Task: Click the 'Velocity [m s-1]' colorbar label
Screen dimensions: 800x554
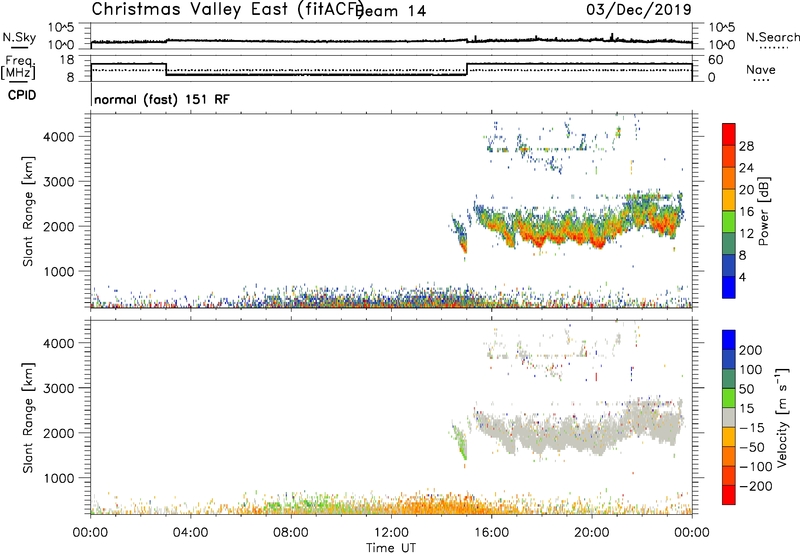Action: coord(781,417)
